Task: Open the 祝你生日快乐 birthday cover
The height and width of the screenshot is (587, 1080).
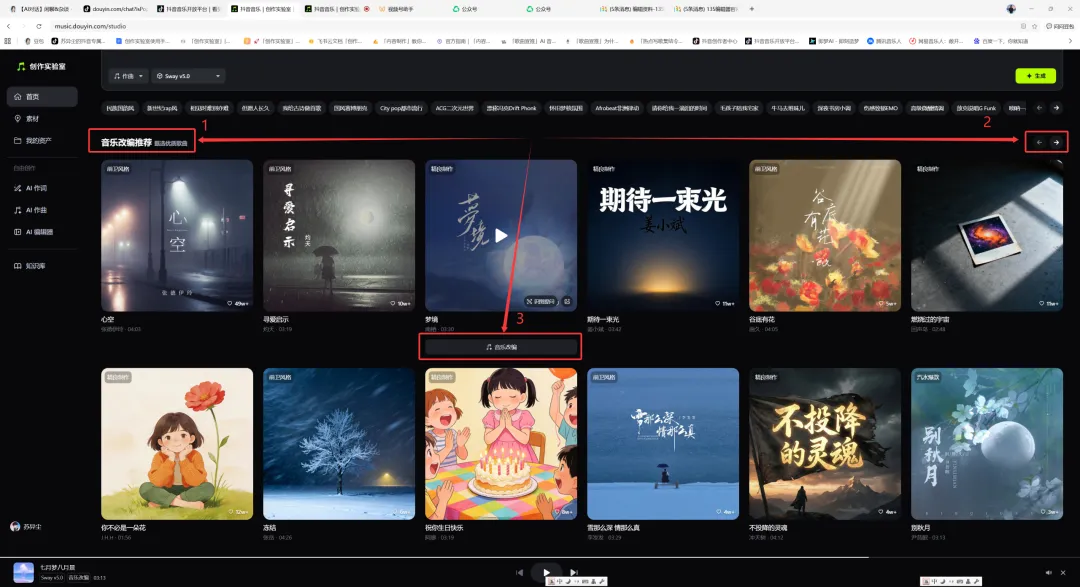Action: (501, 444)
